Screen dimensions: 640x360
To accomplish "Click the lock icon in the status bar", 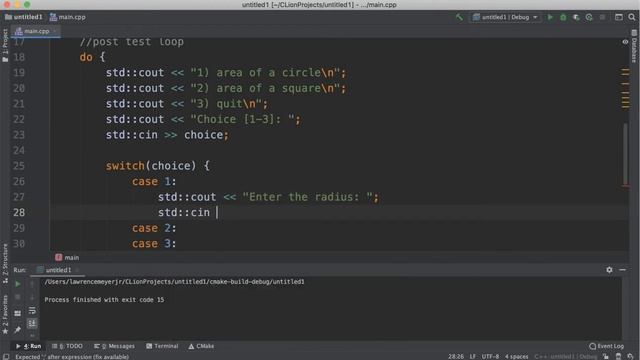I will tap(606, 357).
